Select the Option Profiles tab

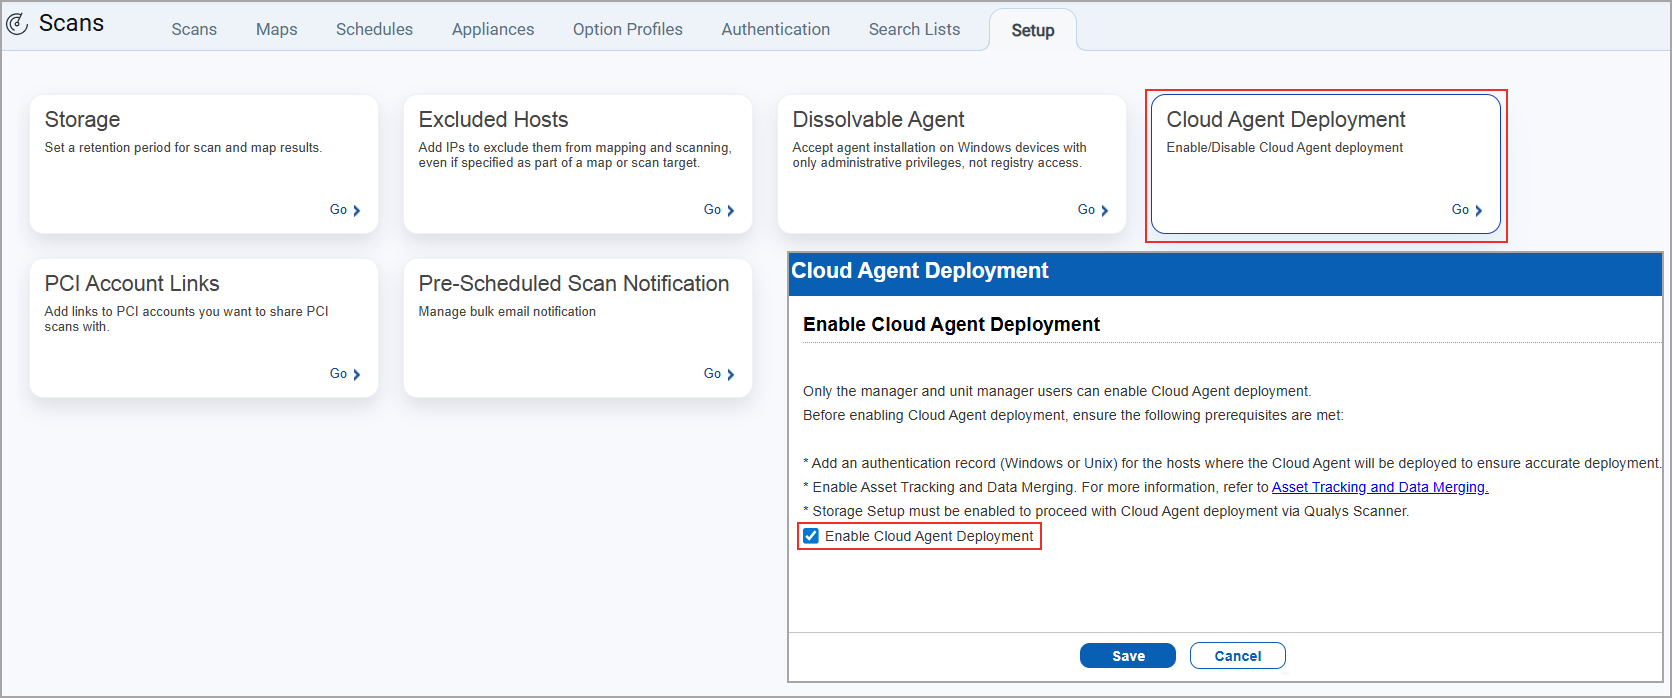click(x=628, y=30)
